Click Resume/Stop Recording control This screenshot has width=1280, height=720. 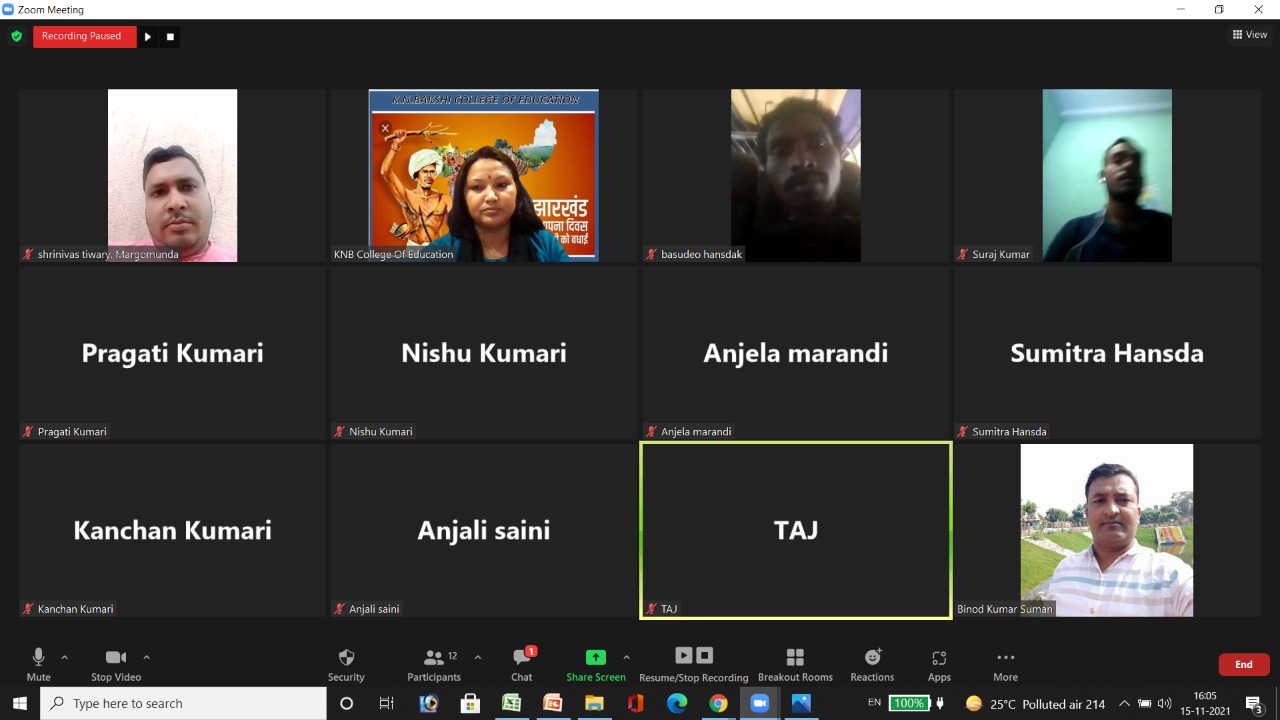pyautogui.click(x=693, y=664)
